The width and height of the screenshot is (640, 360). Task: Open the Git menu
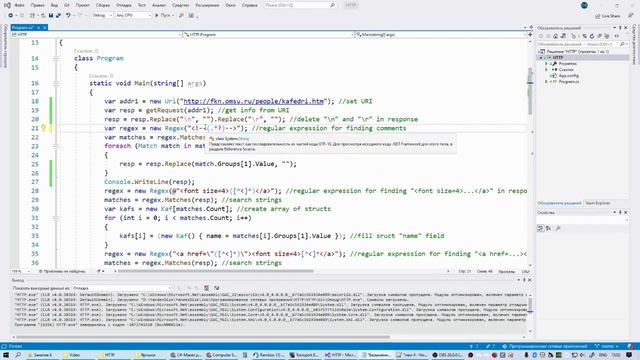coord(67,5)
